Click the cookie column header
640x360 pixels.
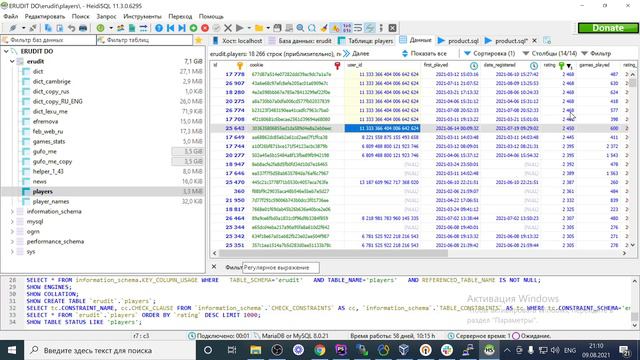pos(295,65)
